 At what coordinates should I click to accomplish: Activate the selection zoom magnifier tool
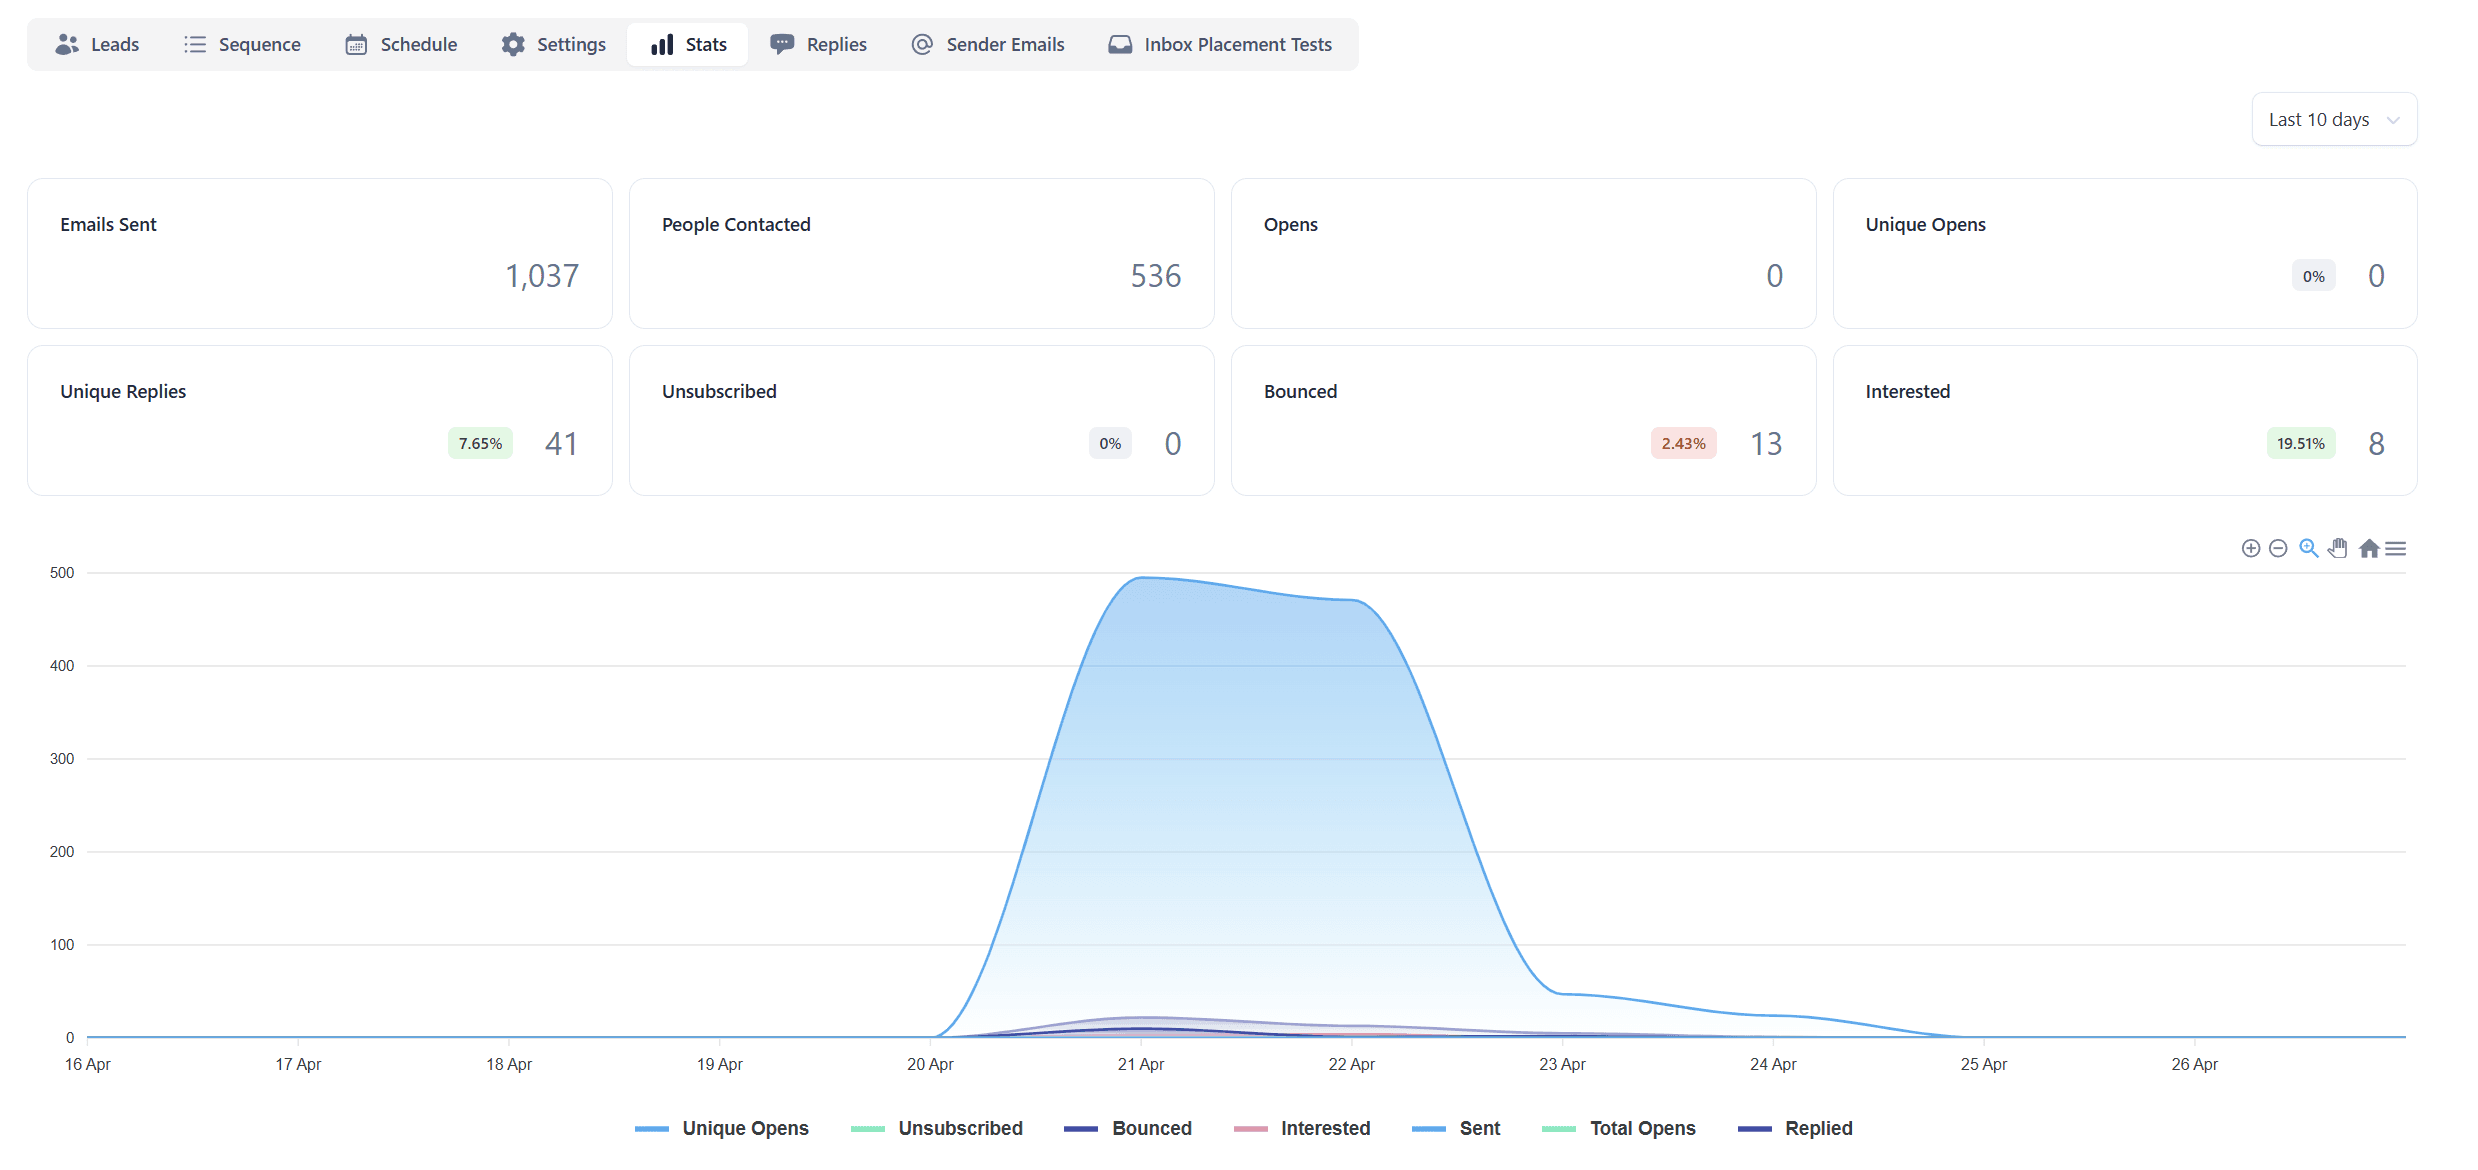pos(2308,548)
